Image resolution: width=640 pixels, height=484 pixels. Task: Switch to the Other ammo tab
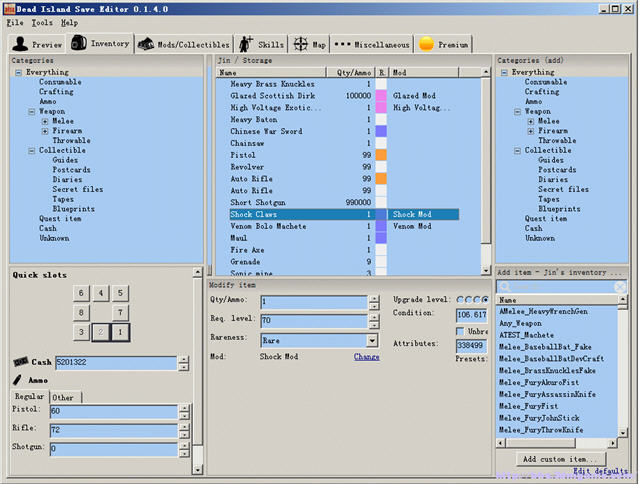coord(65,397)
